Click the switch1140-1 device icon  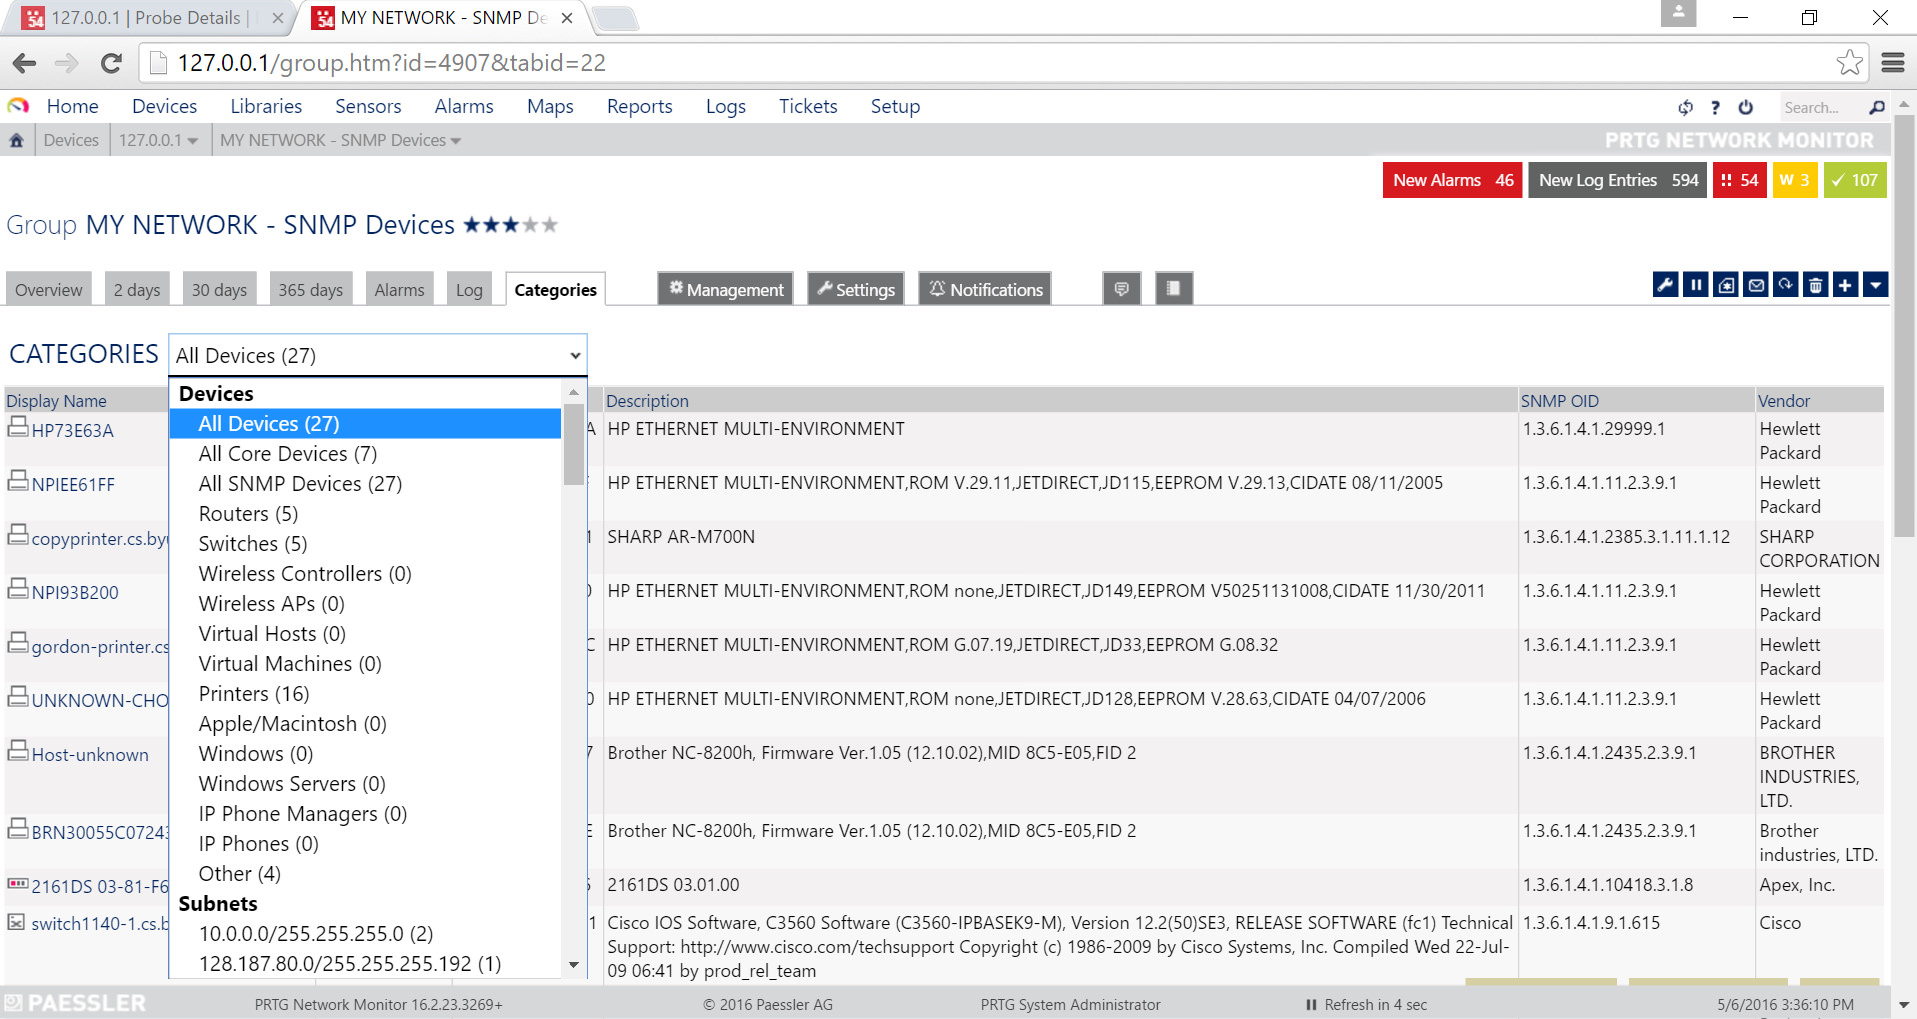[16, 922]
